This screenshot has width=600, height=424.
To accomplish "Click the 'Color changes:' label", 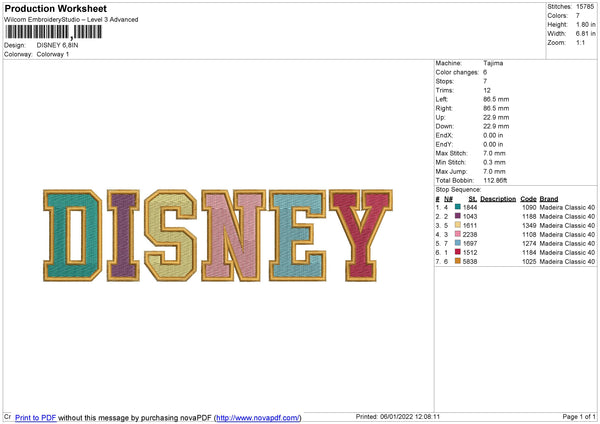I will point(457,72).
